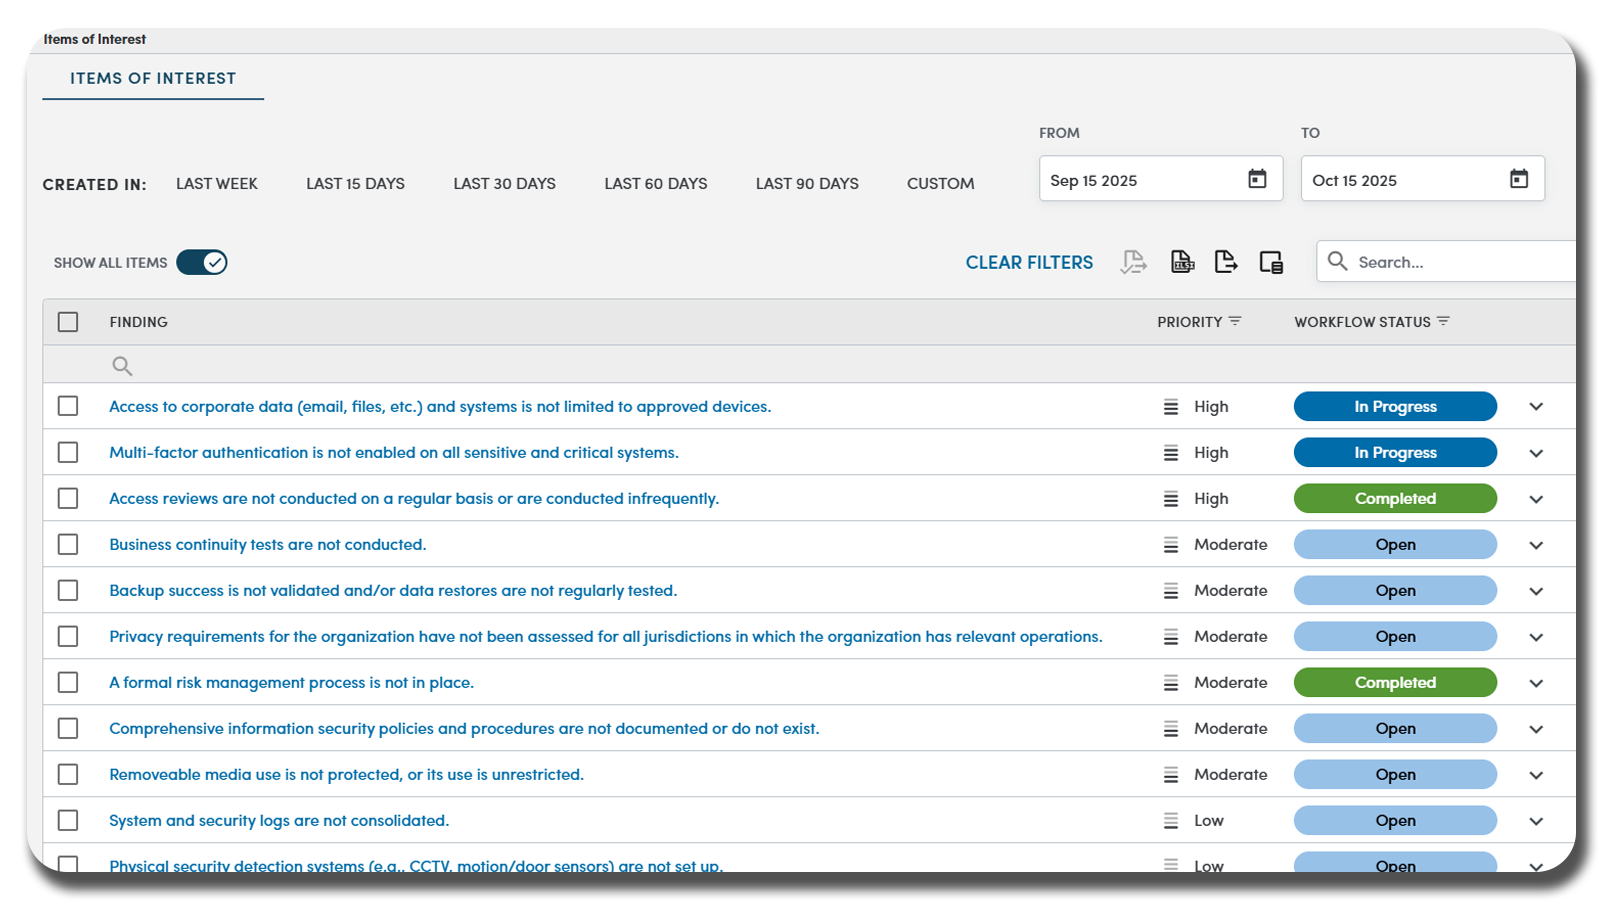Screen dimensions: 1610x910
Task: Open the card view icon after export icons
Action: click(x=1271, y=261)
